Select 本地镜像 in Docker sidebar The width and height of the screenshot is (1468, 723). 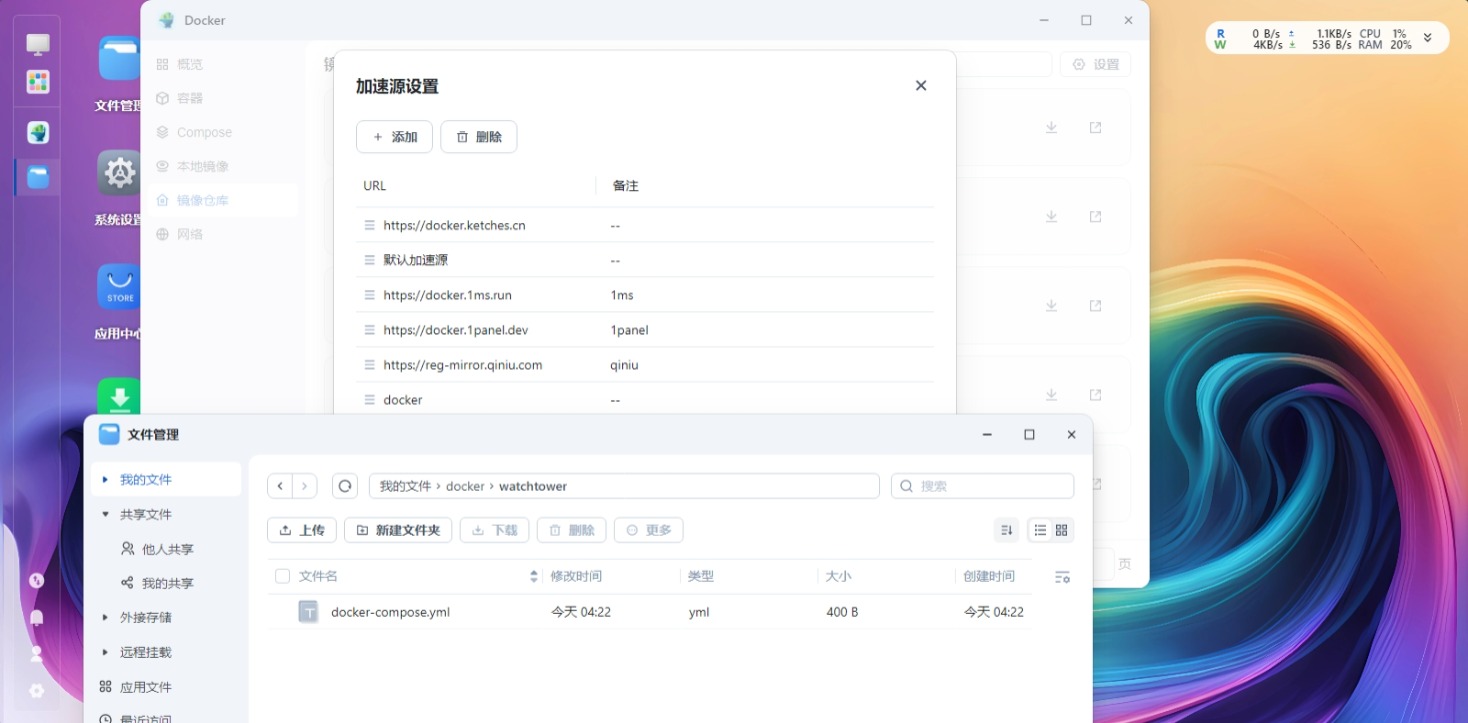202,166
